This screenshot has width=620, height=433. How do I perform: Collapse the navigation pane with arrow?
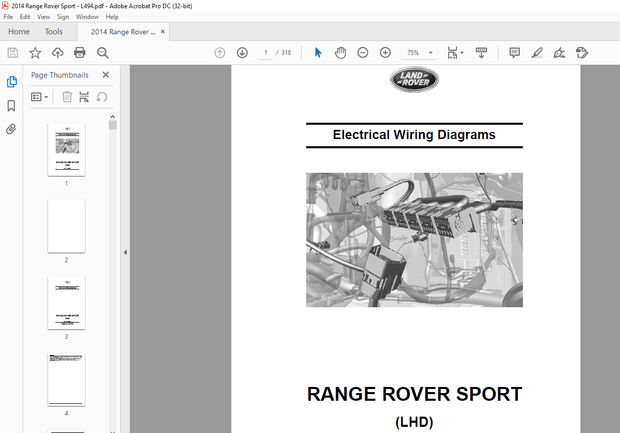[125, 253]
